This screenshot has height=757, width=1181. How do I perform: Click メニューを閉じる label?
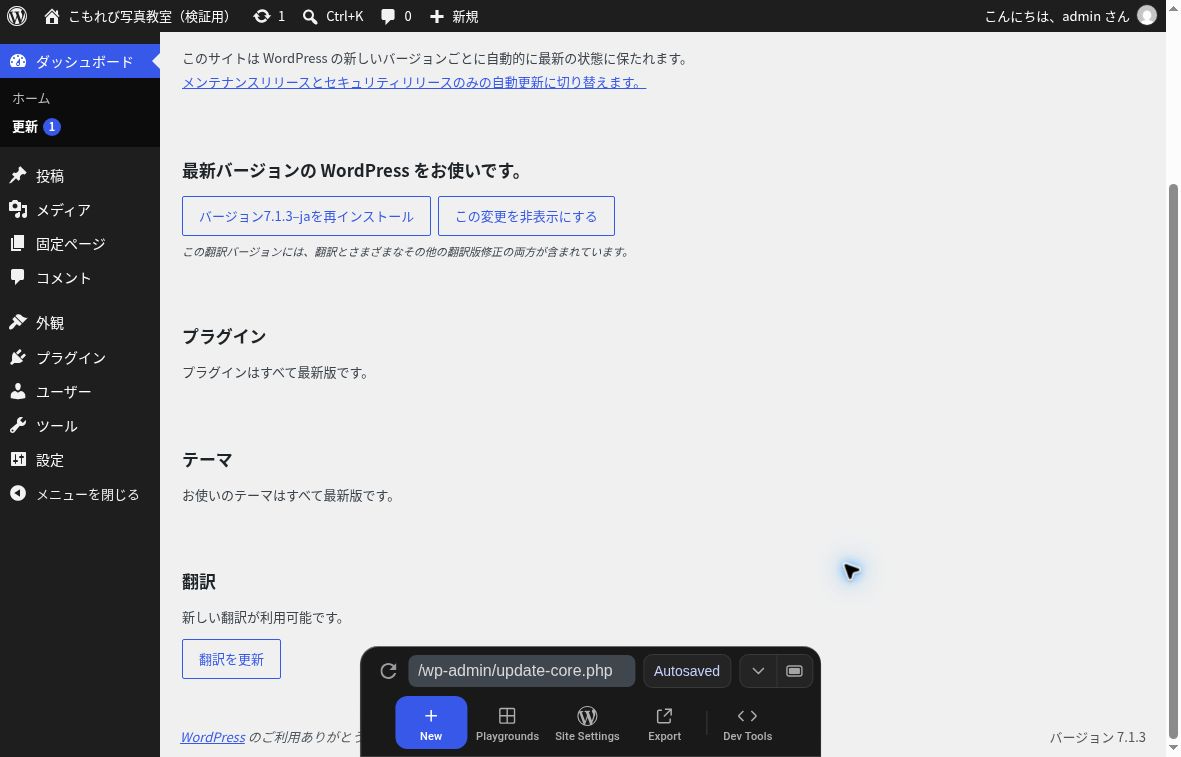click(x=87, y=494)
